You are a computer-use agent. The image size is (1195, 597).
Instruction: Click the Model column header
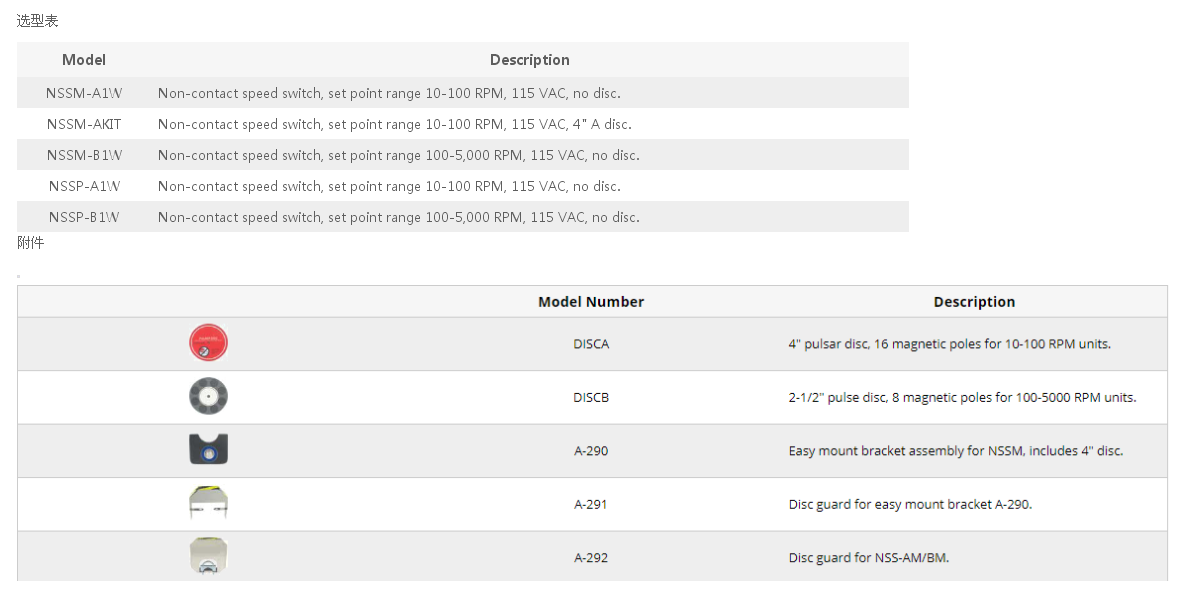click(84, 59)
